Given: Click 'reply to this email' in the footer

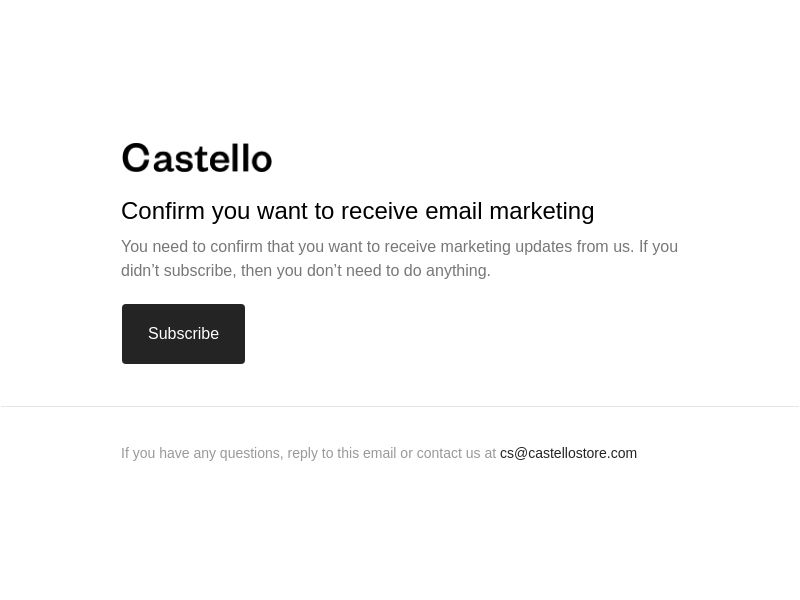Looking at the screenshot, I should [342, 453].
